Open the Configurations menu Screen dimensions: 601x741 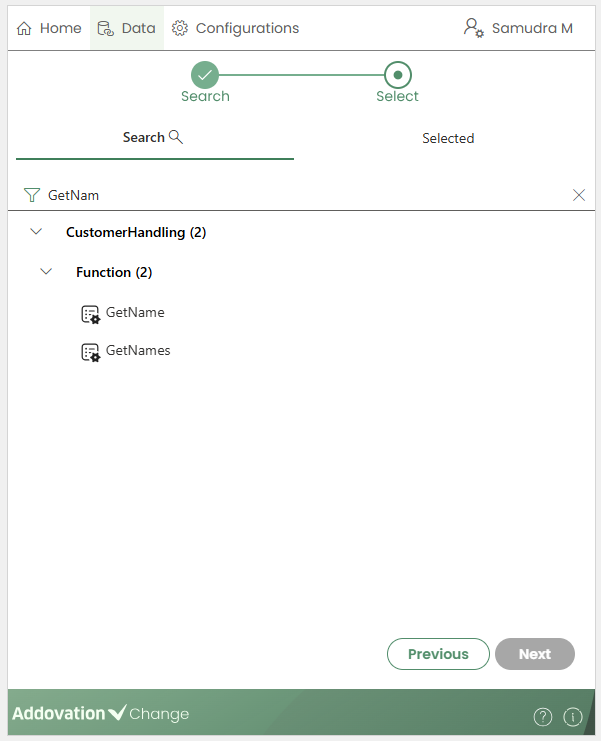tap(235, 28)
